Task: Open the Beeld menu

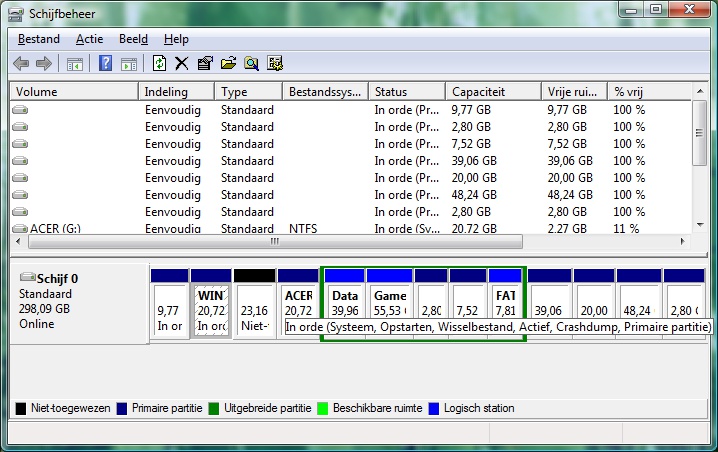Action: (133, 39)
